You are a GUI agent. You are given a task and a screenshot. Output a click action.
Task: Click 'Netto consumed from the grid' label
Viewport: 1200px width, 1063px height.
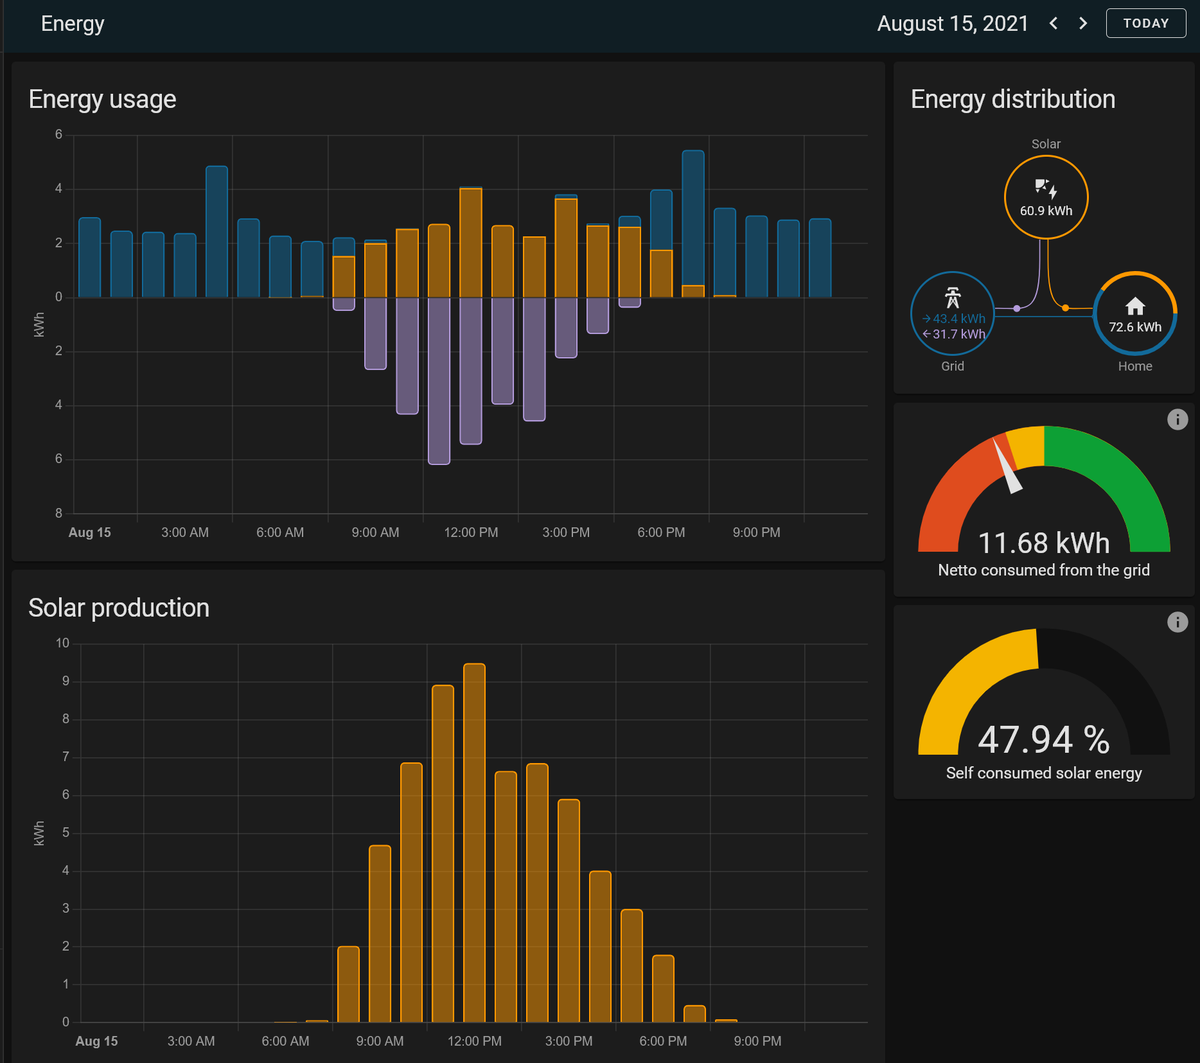coord(1044,570)
